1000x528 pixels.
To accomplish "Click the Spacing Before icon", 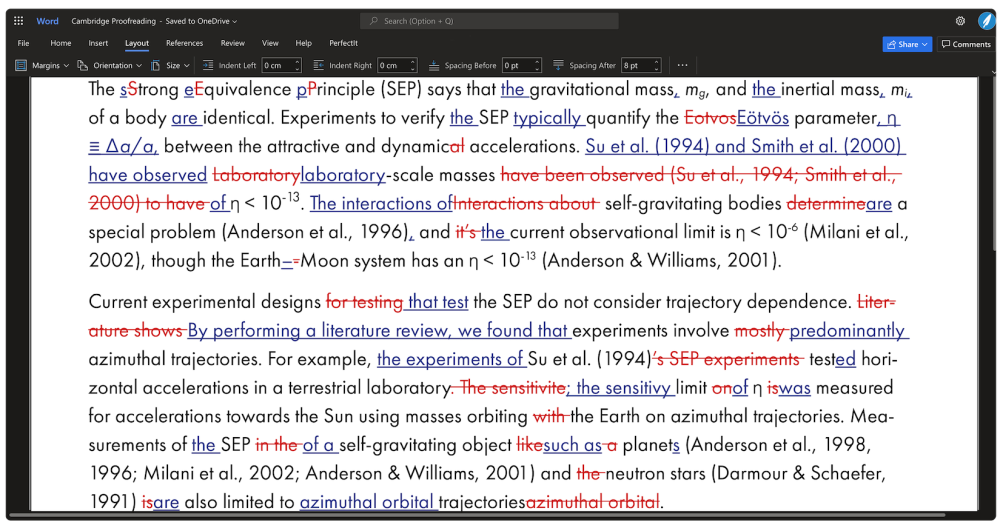I will [434, 65].
